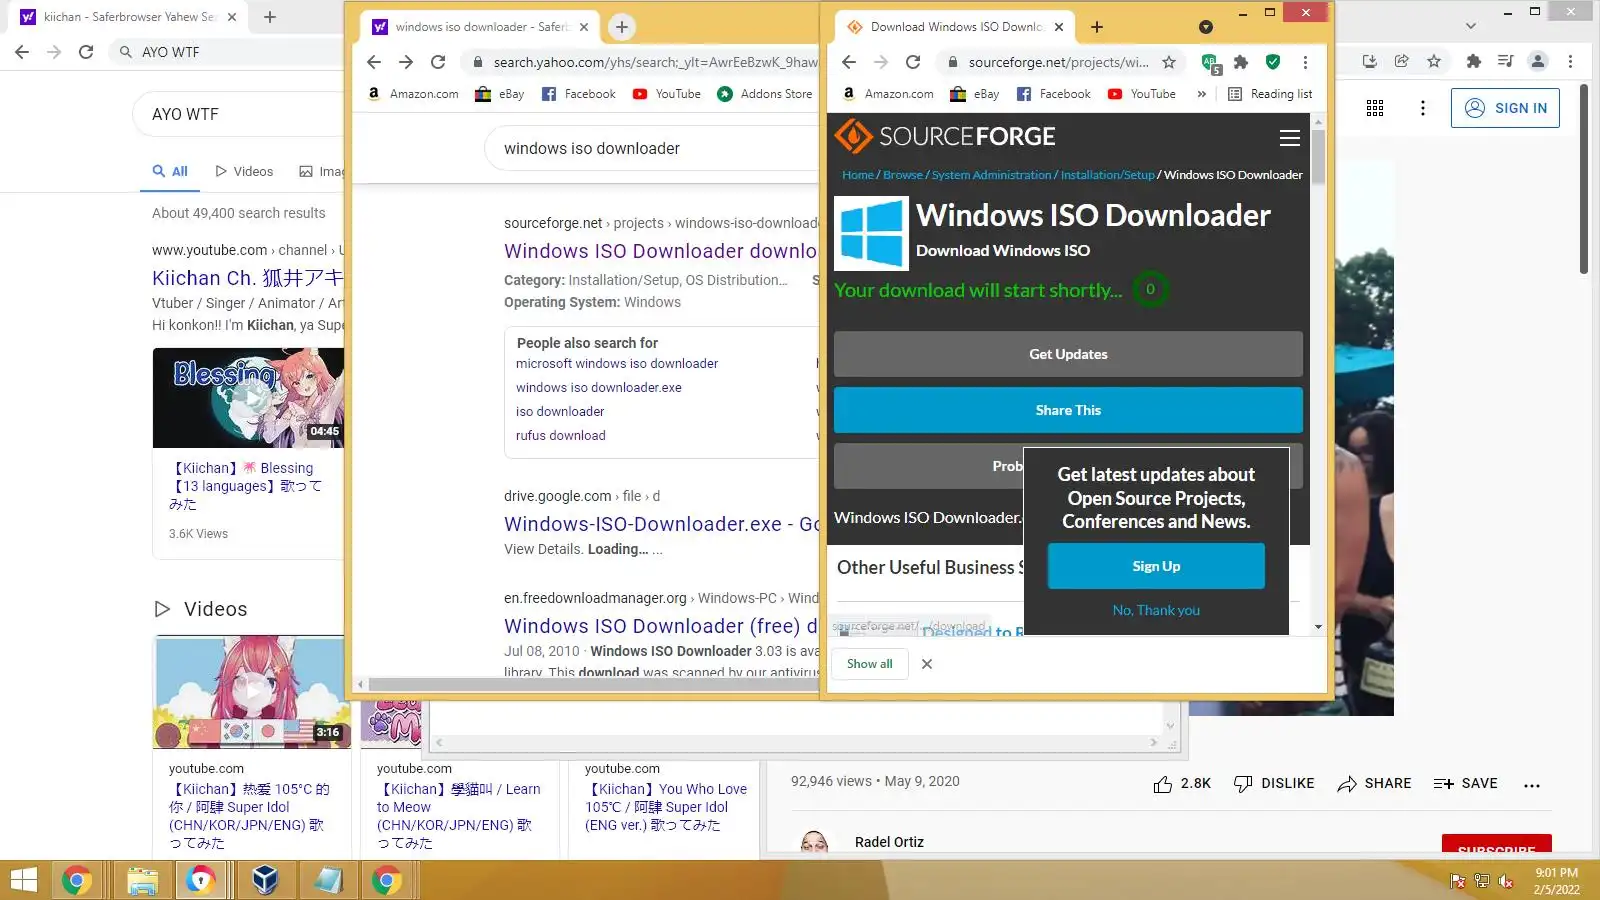Select All search results tab
This screenshot has height=900, width=1600.
(x=170, y=172)
